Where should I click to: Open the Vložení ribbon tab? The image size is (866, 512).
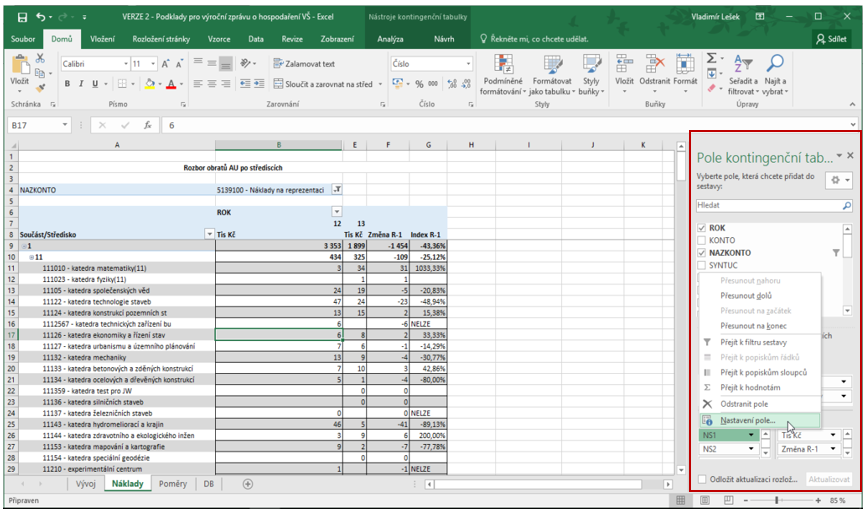coord(102,39)
